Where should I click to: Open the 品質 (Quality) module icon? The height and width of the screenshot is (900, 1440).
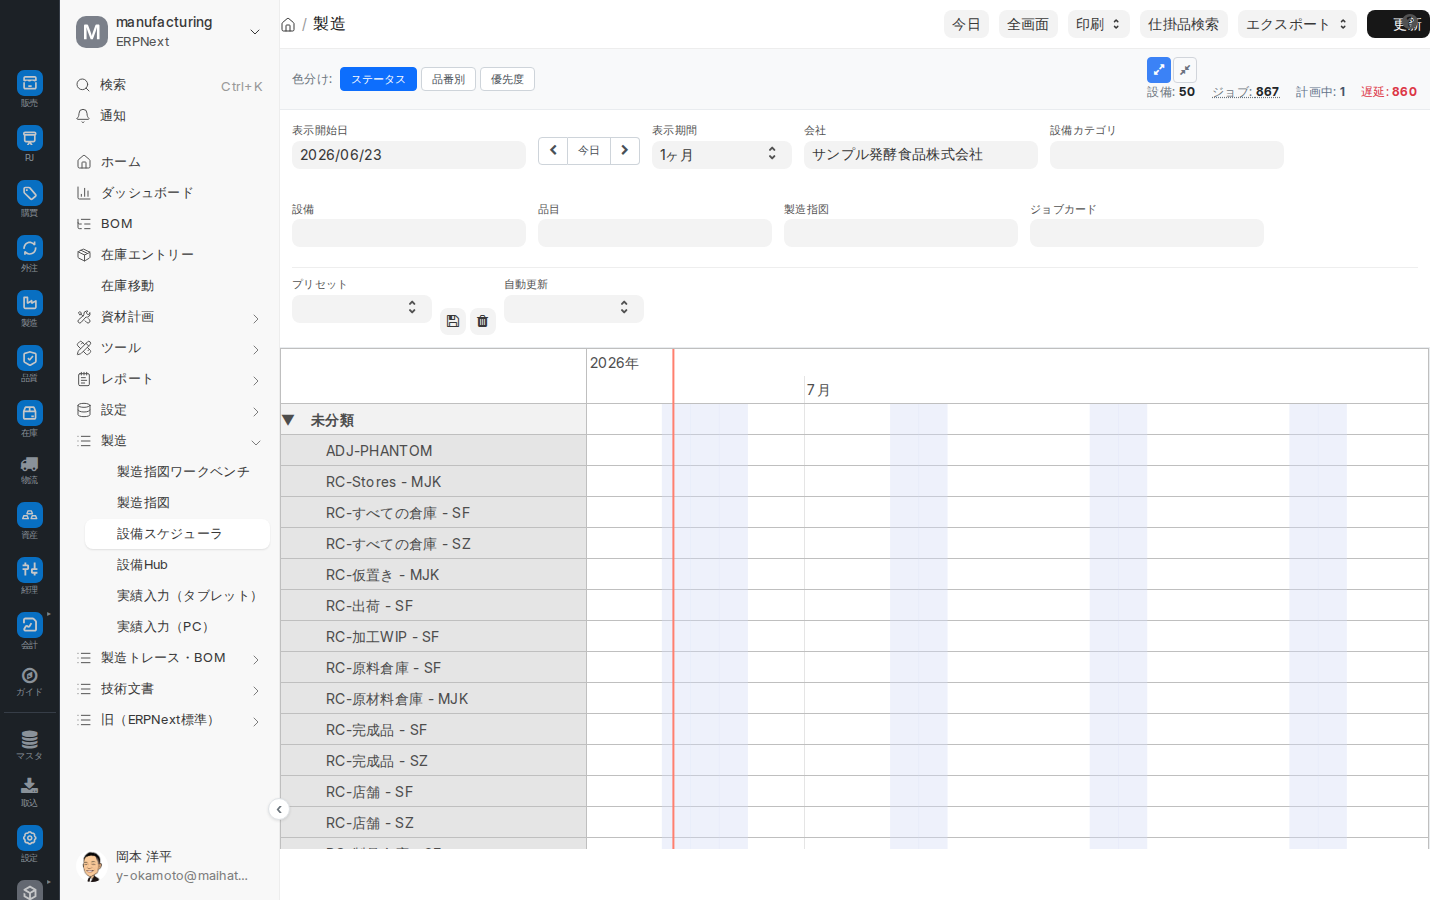[30, 358]
